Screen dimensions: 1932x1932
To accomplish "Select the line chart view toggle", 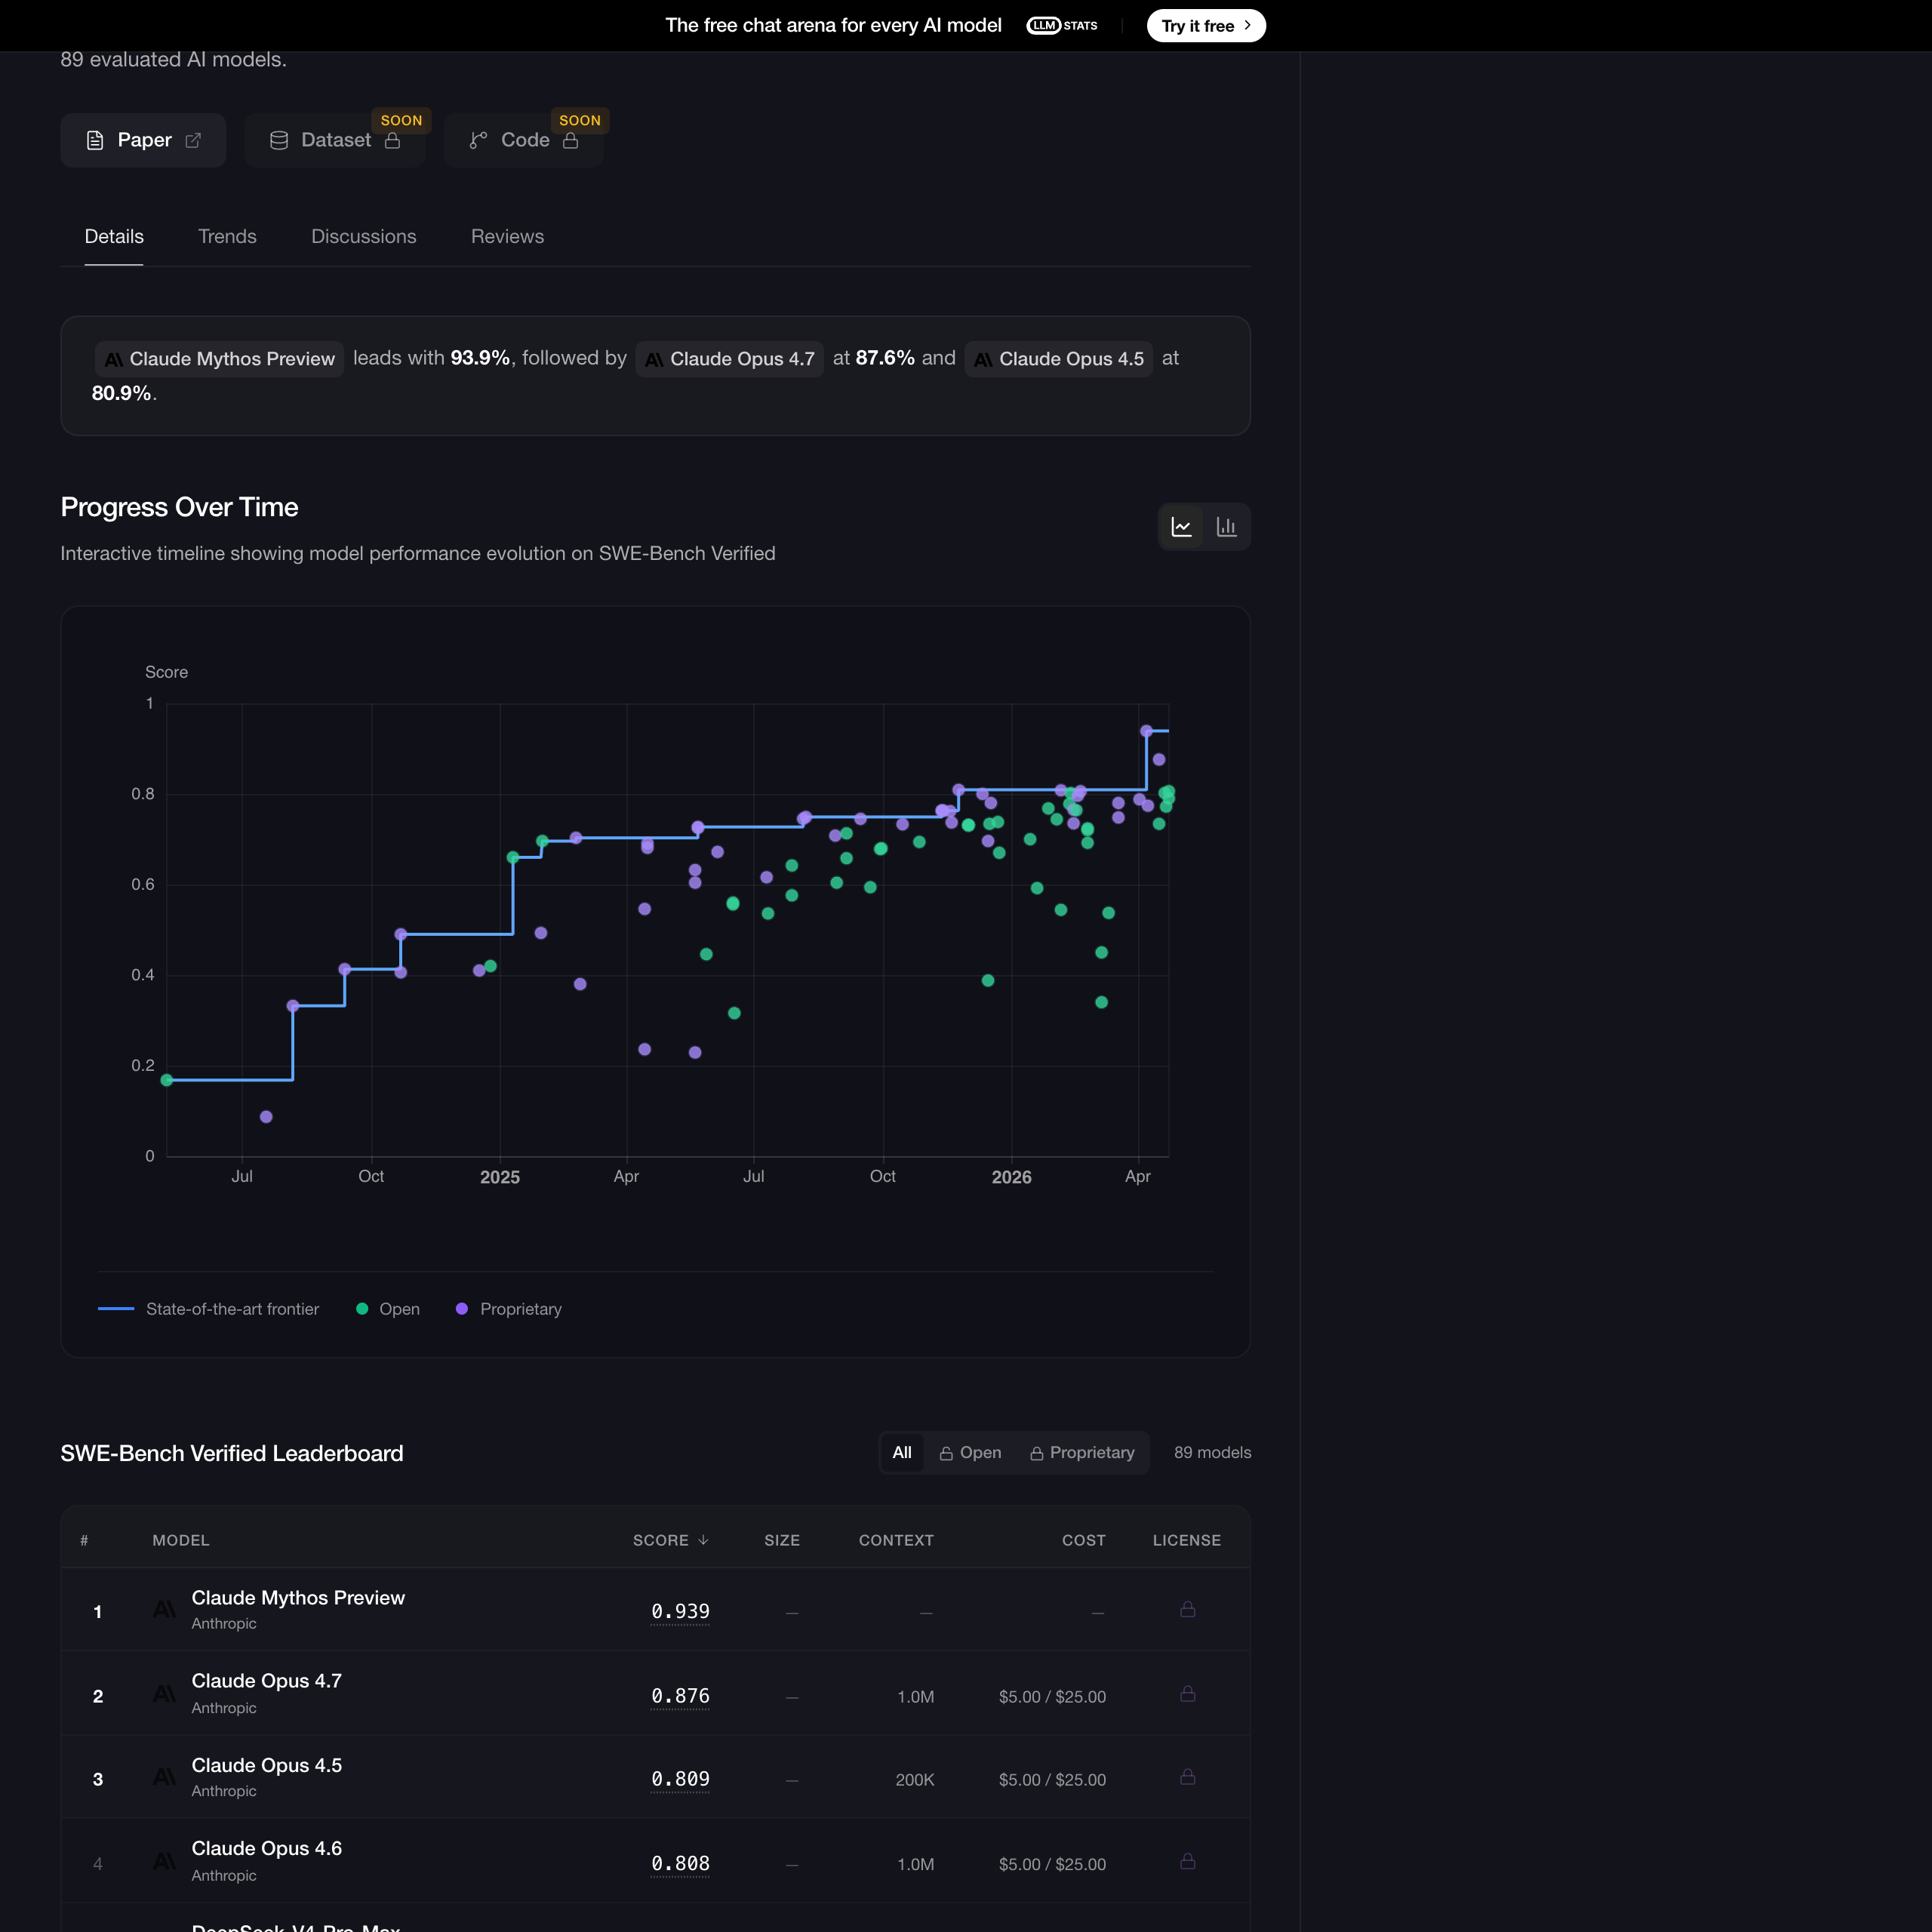I will point(1182,527).
